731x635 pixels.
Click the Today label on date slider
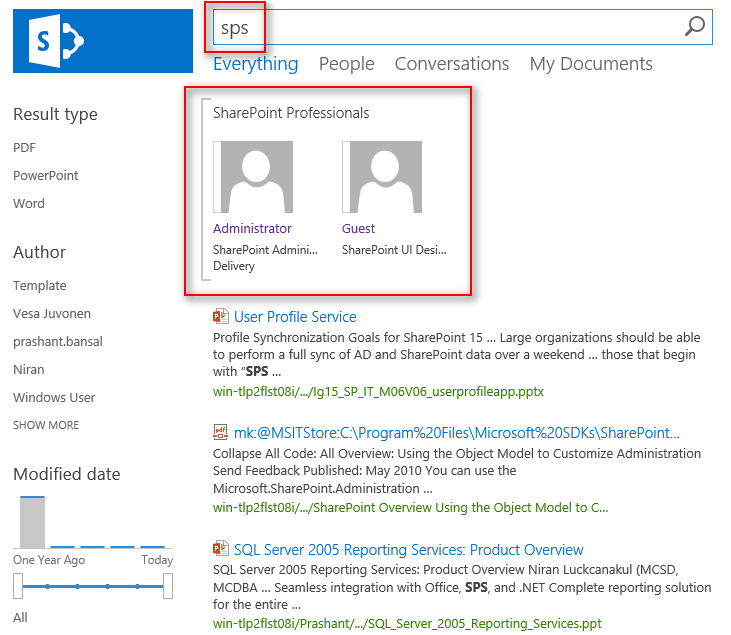[x=157, y=560]
